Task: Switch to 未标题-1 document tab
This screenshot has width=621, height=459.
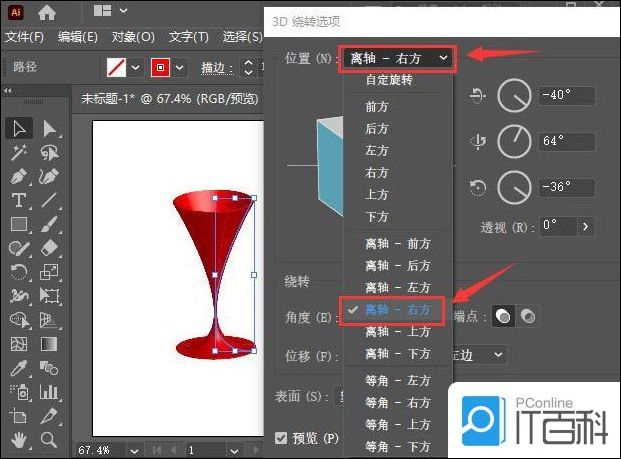Action: [x=170, y=98]
